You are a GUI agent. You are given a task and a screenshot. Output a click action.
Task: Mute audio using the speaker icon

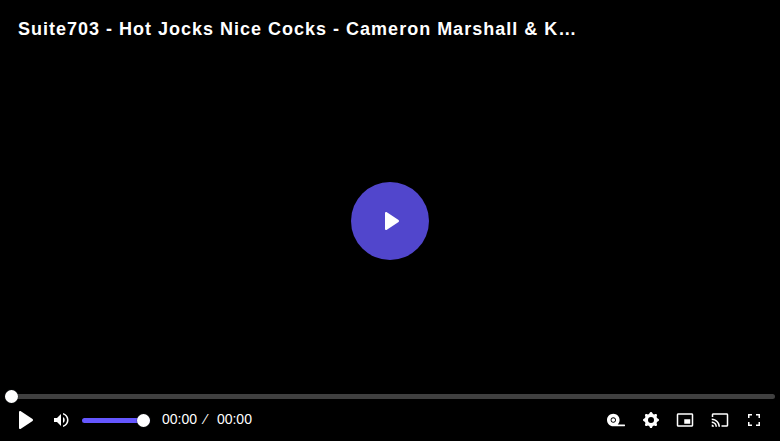[x=61, y=420]
